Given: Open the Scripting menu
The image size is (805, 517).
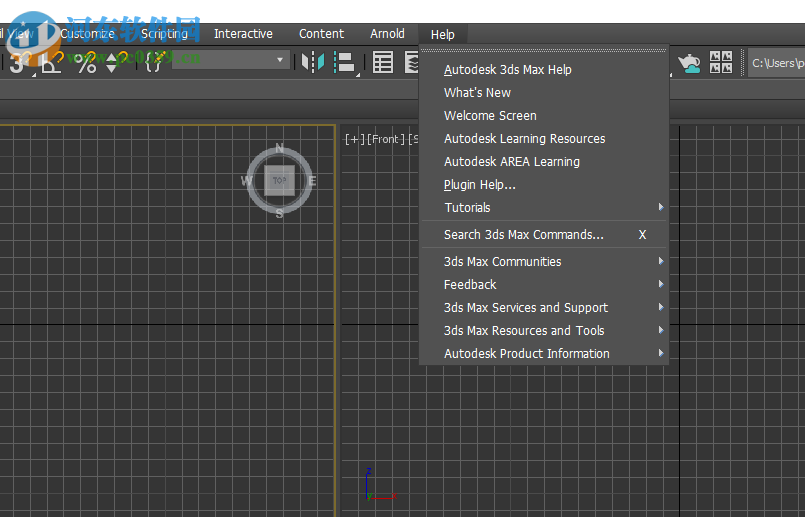Looking at the screenshot, I should [x=164, y=34].
